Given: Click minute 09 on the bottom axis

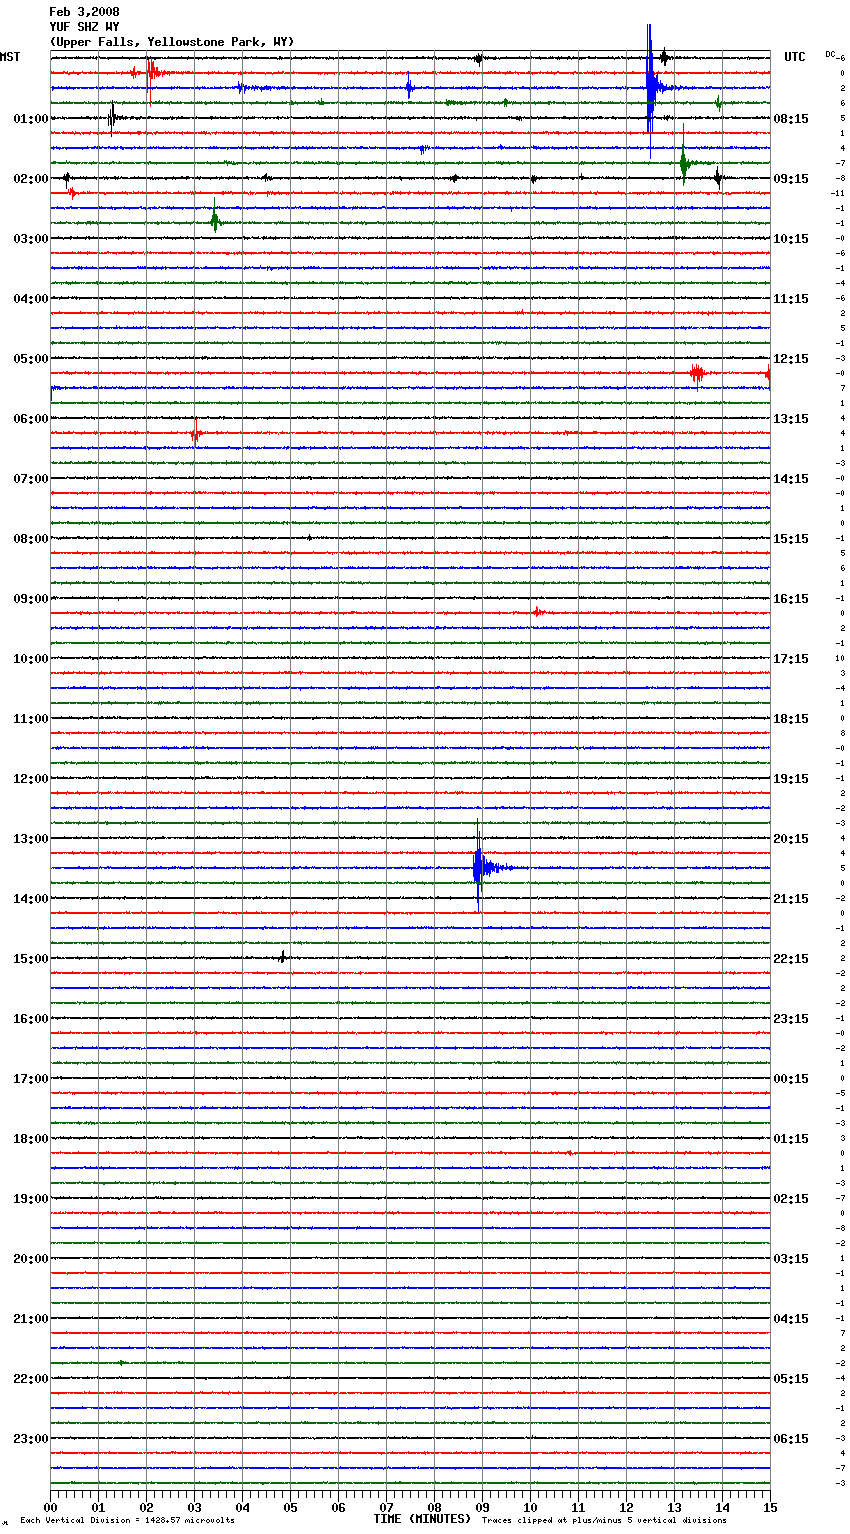Looking at the screenshot, I should click(482, 1507).
